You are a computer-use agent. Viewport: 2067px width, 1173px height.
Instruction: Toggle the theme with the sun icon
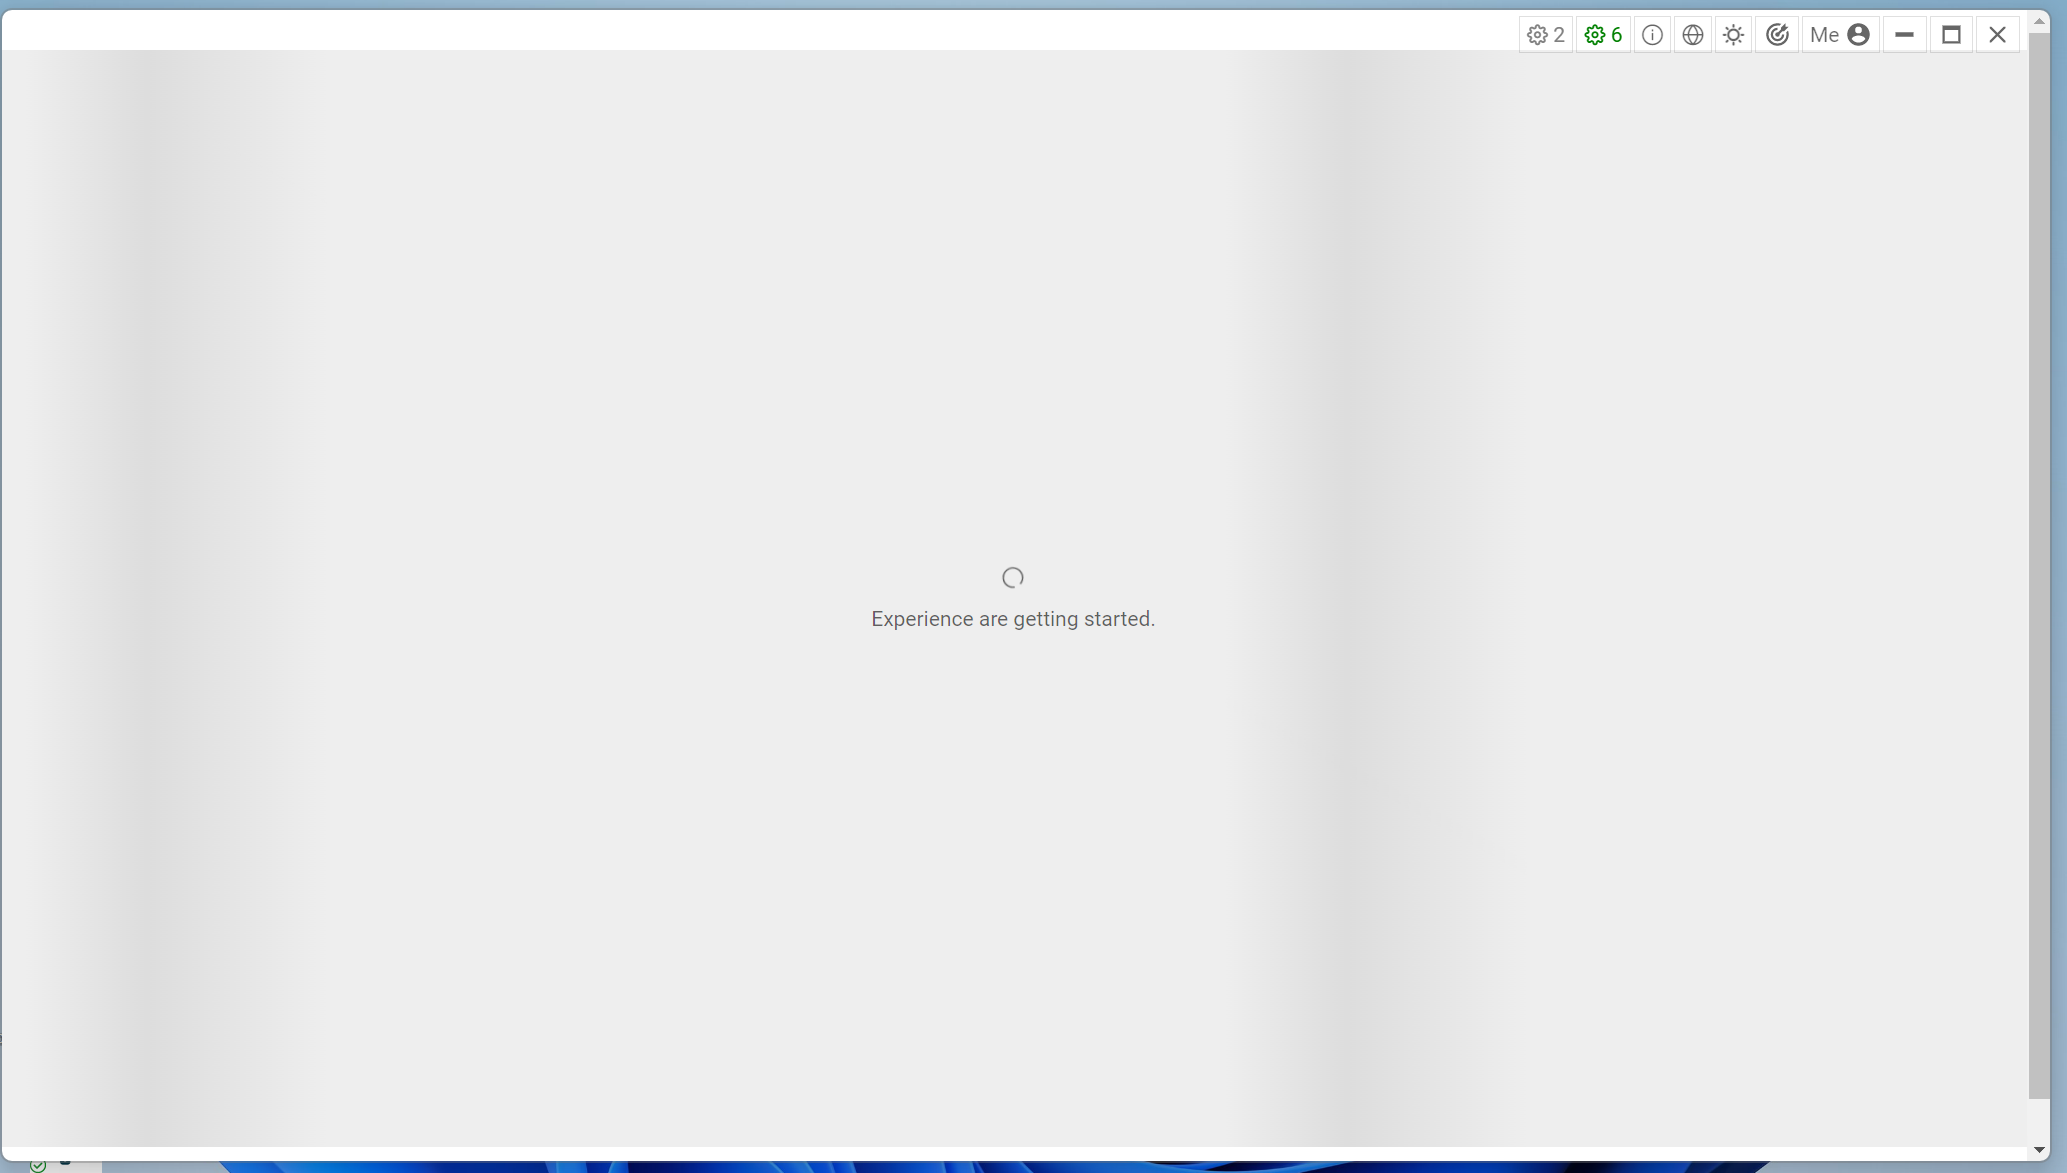tap(1734, 34)
